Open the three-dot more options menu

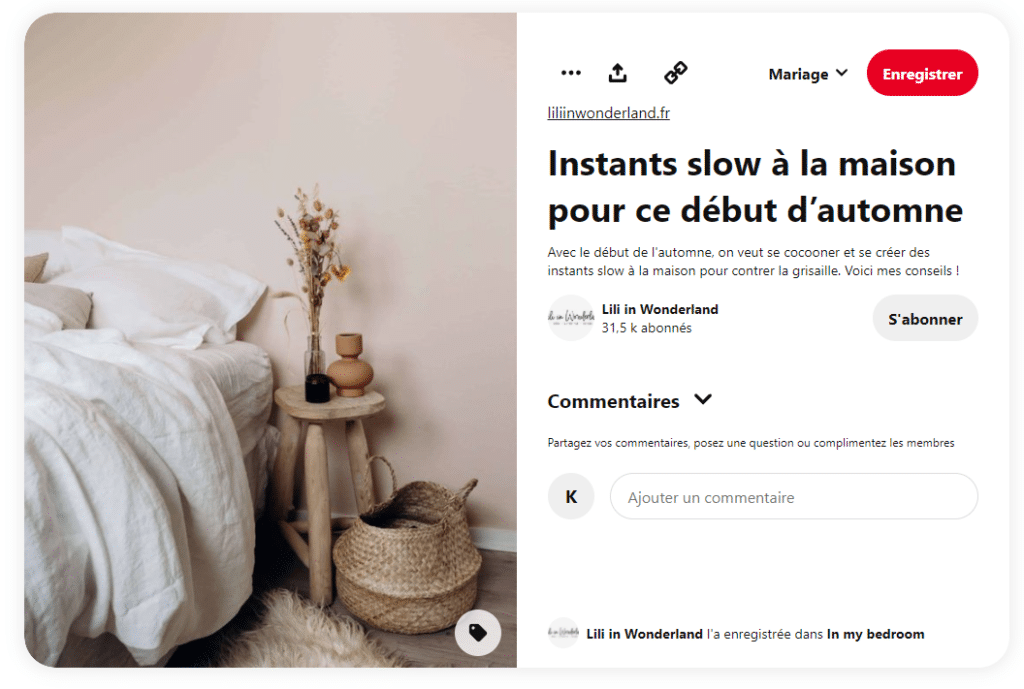pyautogui.click(x=571, y=72)
